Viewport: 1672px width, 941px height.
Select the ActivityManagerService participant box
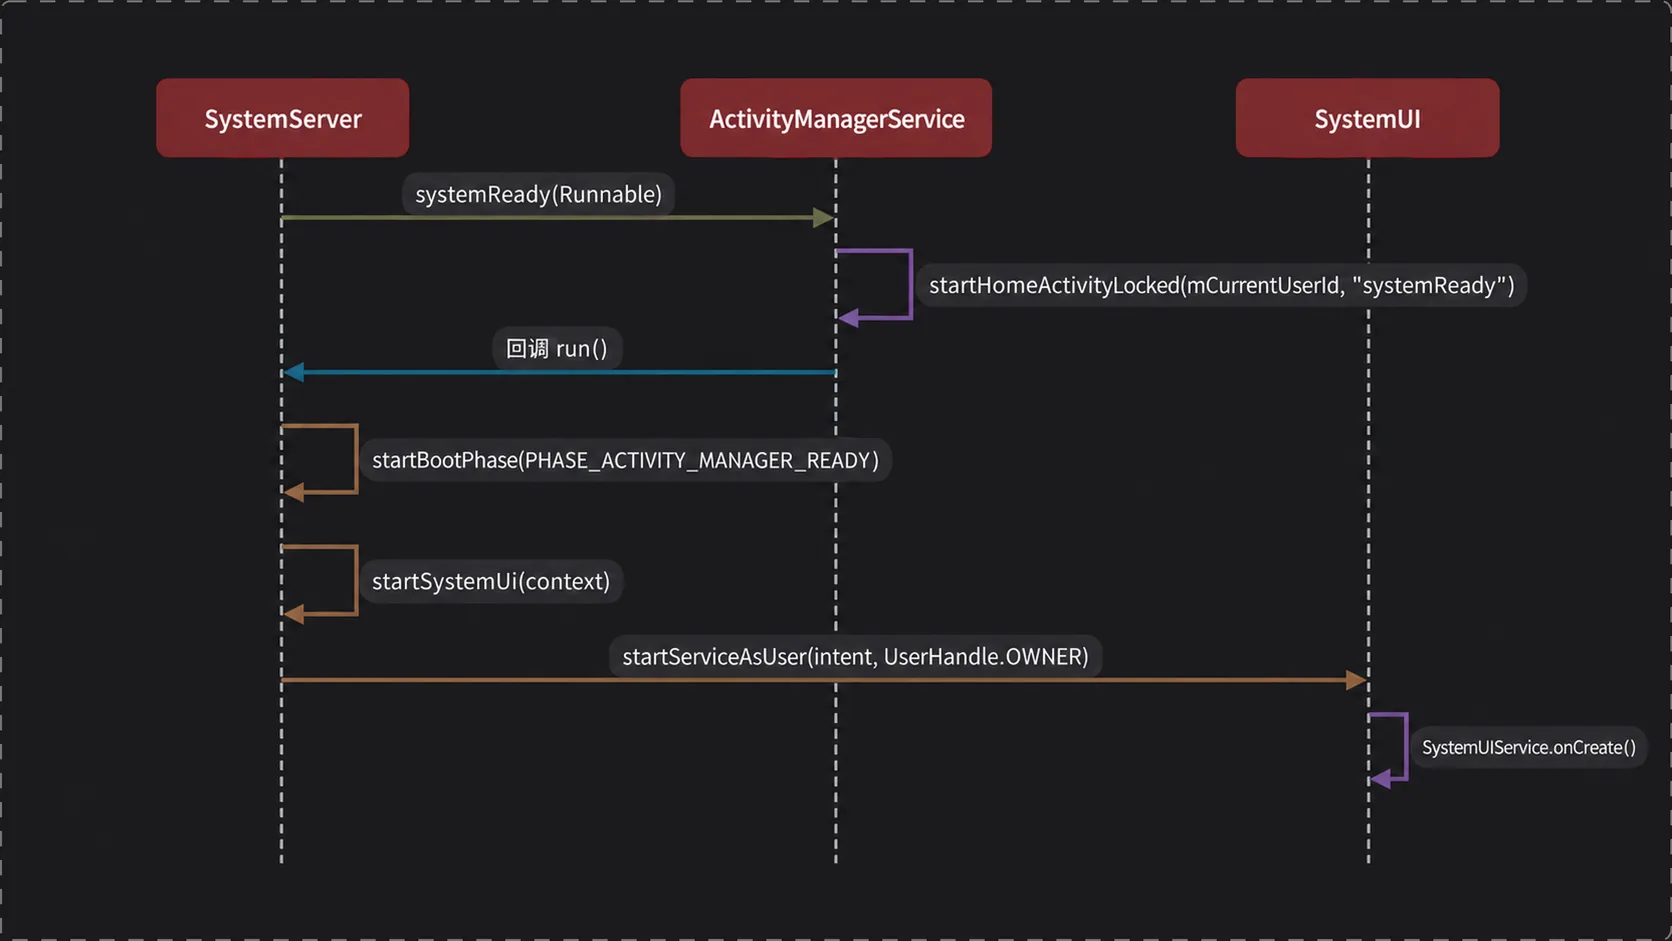(836, 118)
